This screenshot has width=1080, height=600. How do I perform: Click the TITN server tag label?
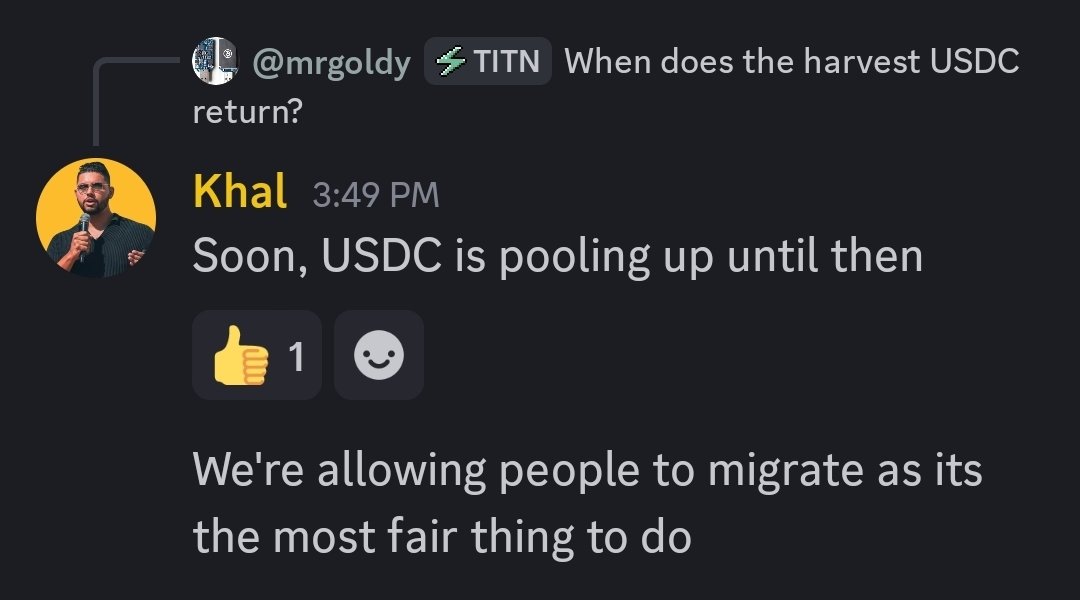[507, 63]
